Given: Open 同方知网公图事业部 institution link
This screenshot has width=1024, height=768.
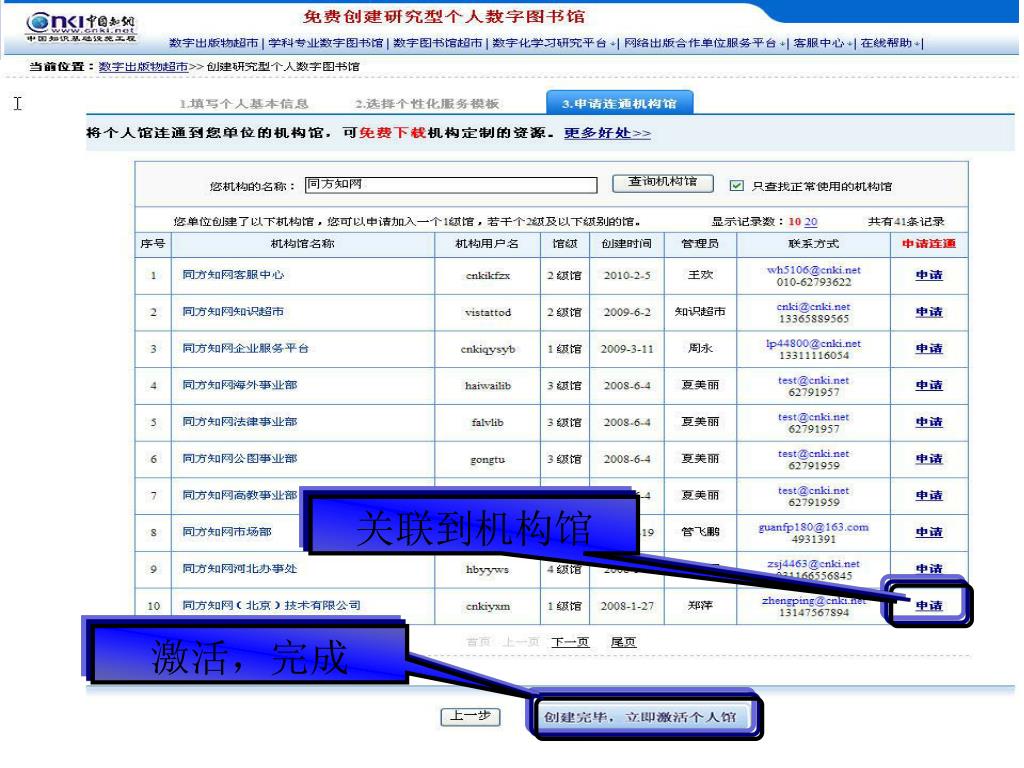Looking at the screenshot, I should click(240, 458).
